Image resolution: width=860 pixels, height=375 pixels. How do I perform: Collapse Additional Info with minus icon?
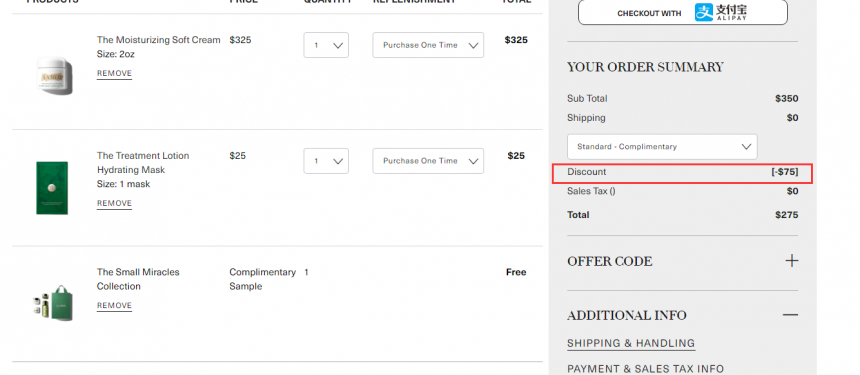790,315
